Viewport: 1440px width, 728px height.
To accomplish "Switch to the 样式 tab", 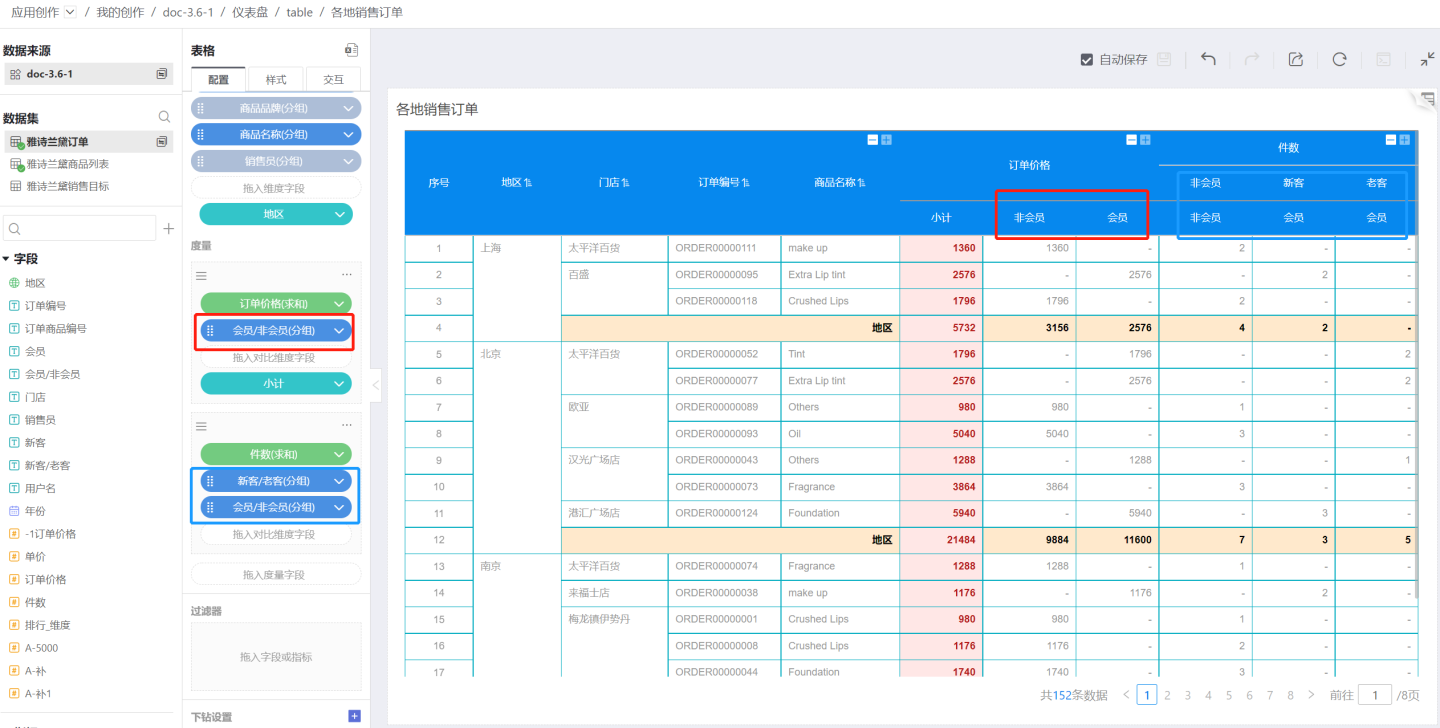I will 275,80.
